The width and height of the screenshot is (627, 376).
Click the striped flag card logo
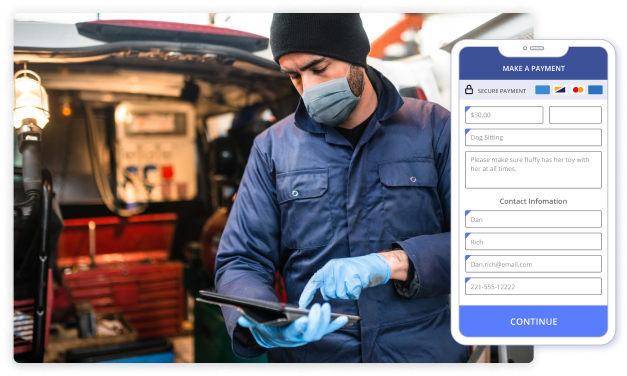tap(560, 90)
